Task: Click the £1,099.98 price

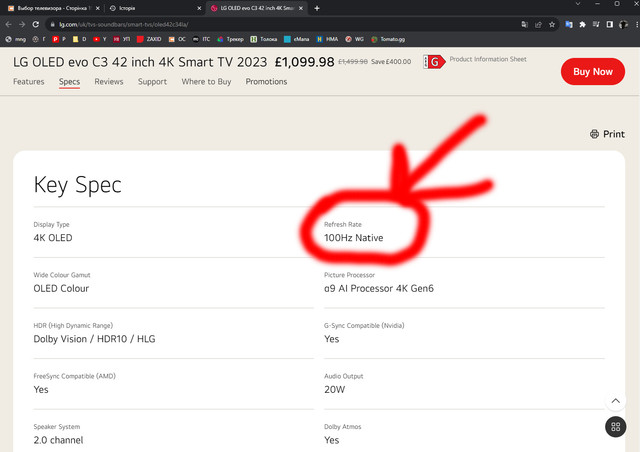Action: (x=304, y=62)
